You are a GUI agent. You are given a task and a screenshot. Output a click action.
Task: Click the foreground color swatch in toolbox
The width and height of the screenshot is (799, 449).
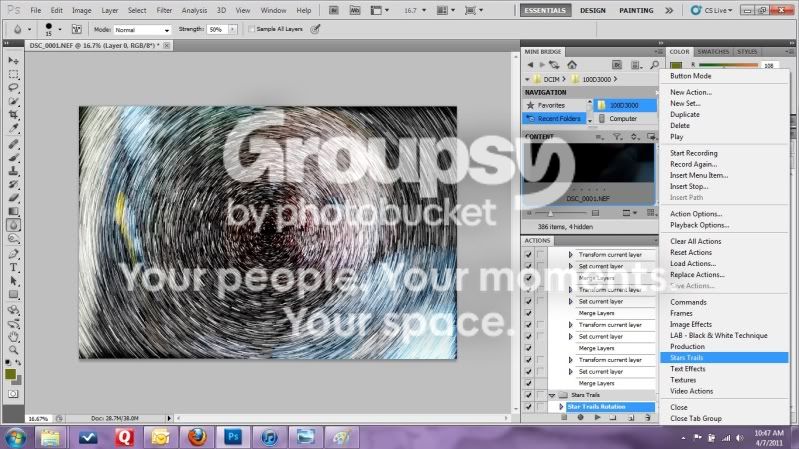(x=10, y=374)
